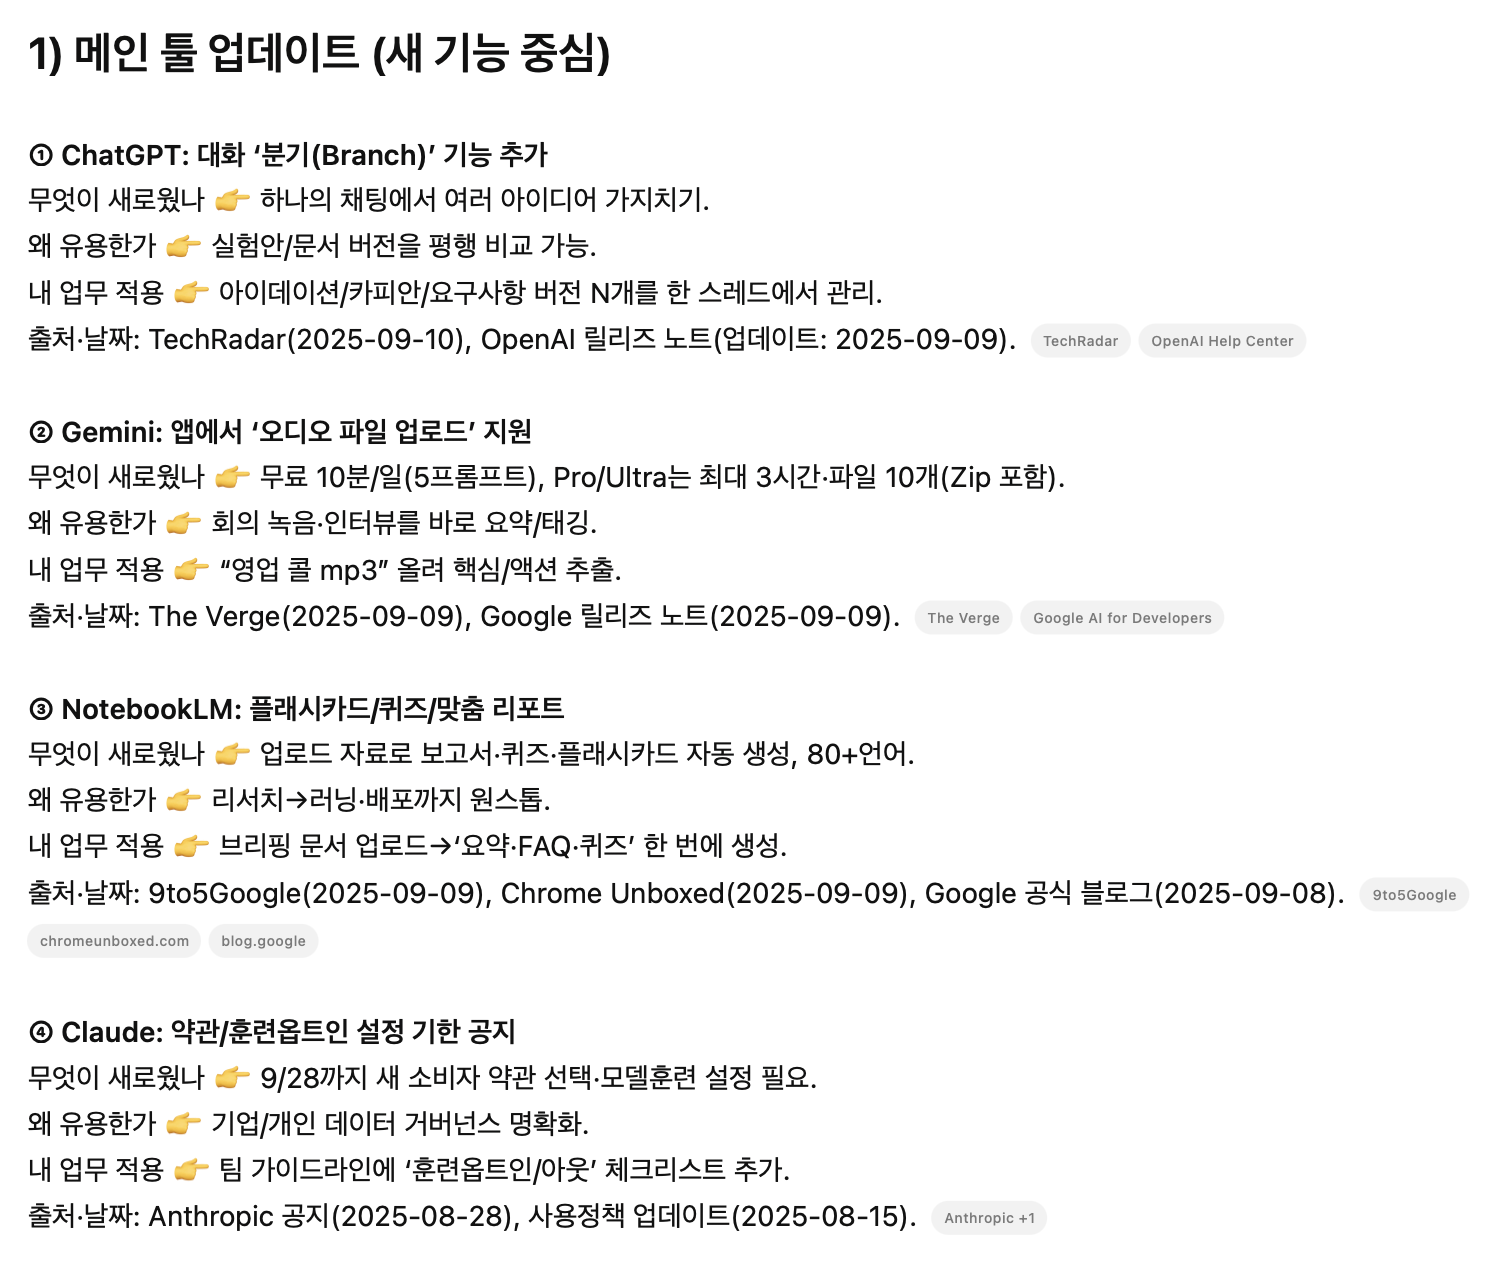Expand the Anthropic +1 sources chip
Image resolution: width=1512 pixels, height=1264 pixels.
point(988,1218)
